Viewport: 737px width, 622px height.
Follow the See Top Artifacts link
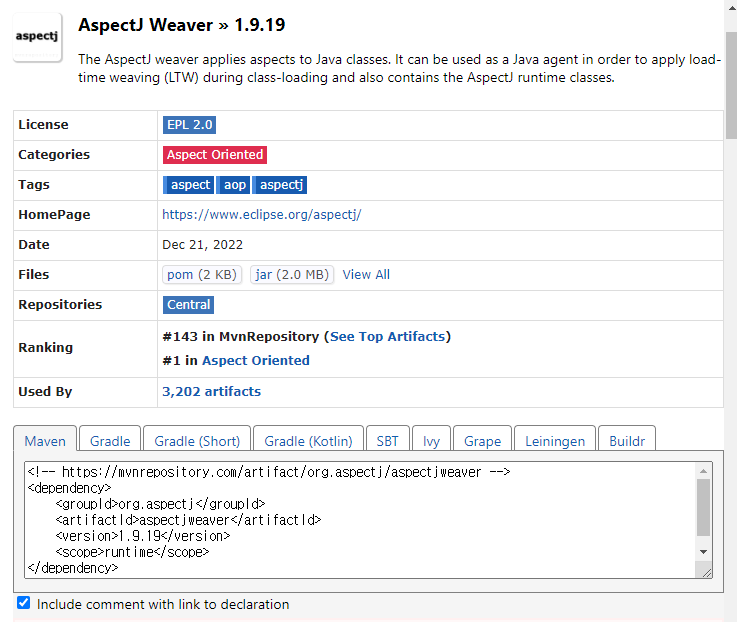click(x=387, y=337)
